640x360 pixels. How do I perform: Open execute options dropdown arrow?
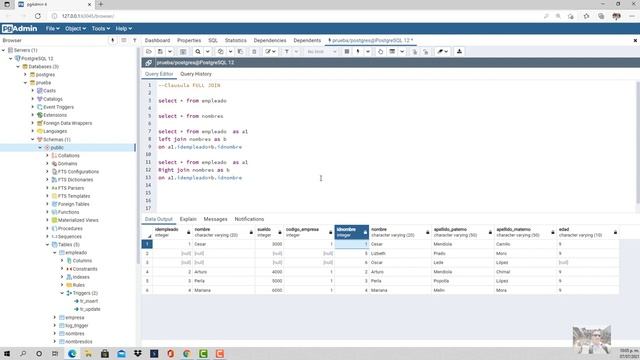click(x=368, y=51)
